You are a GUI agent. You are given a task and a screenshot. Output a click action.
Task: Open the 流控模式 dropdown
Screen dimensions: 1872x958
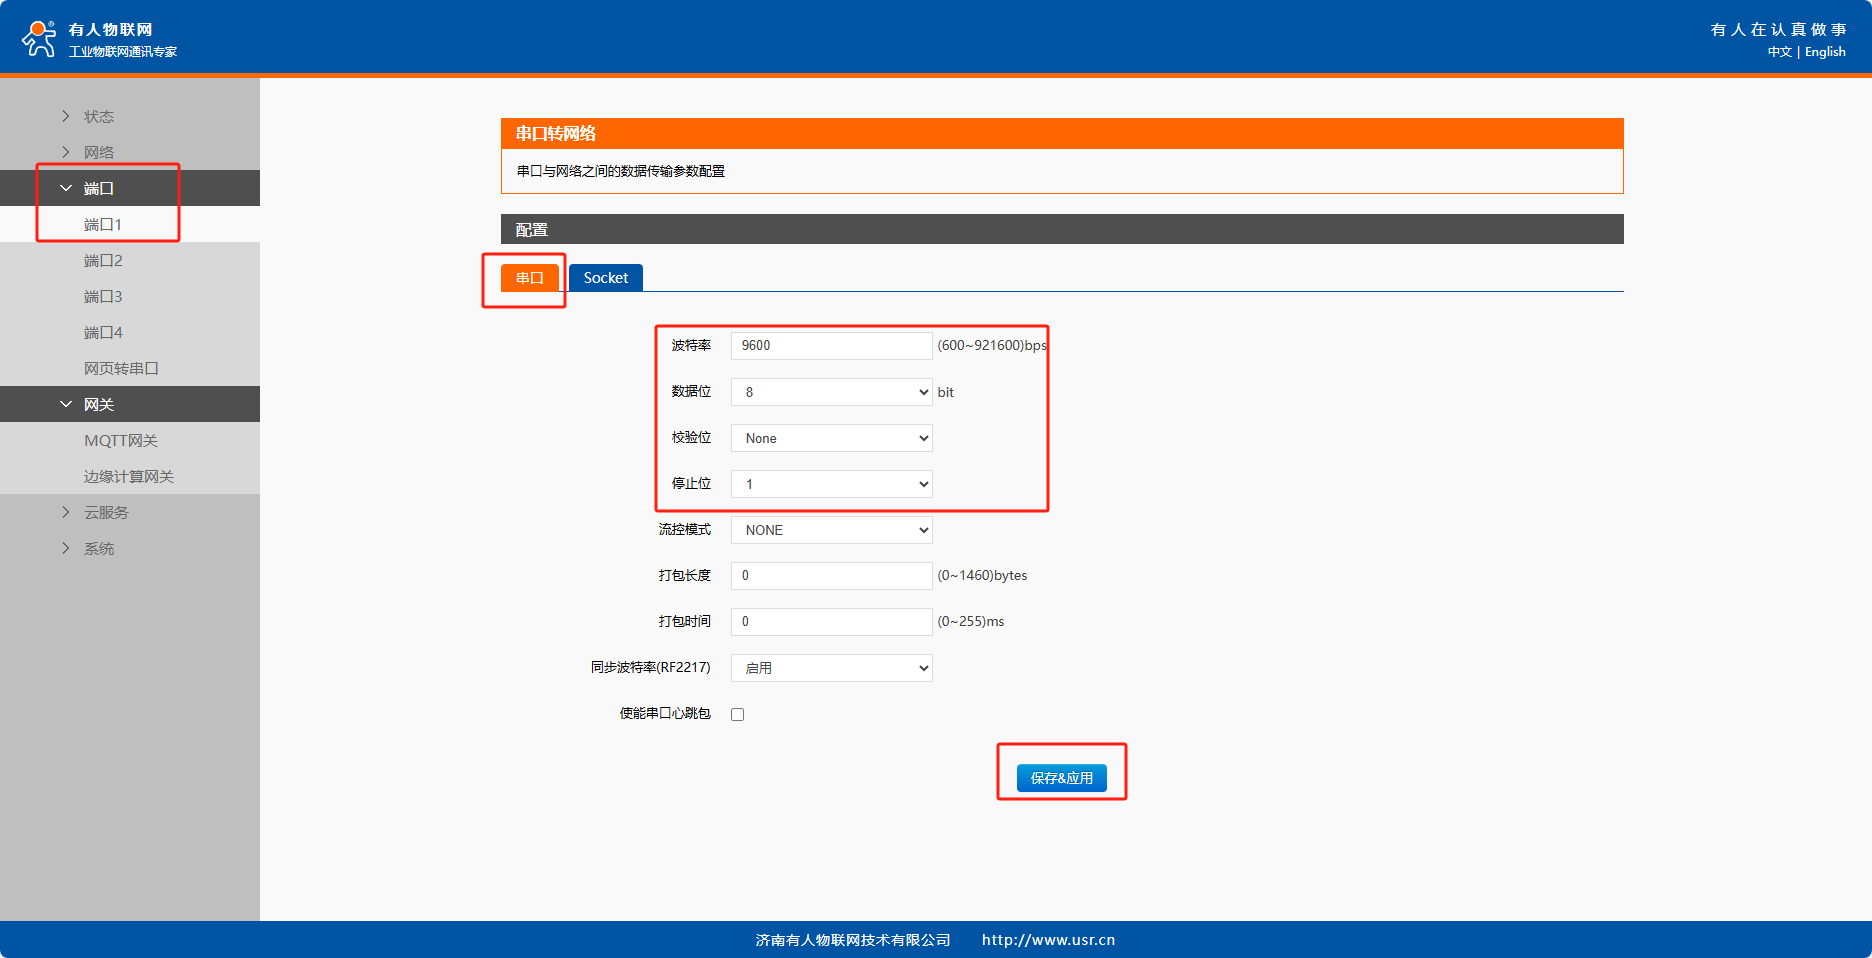tap(831, 530)
